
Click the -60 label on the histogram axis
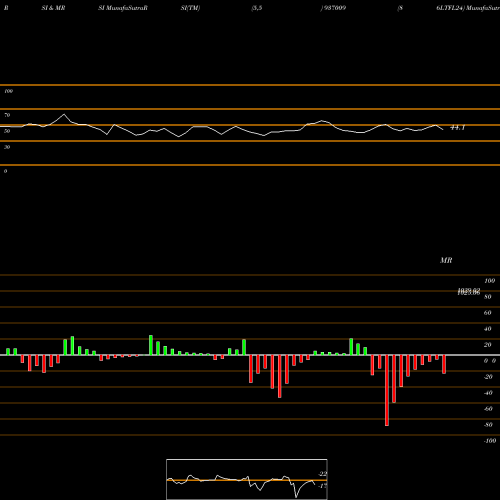[488, 409]
